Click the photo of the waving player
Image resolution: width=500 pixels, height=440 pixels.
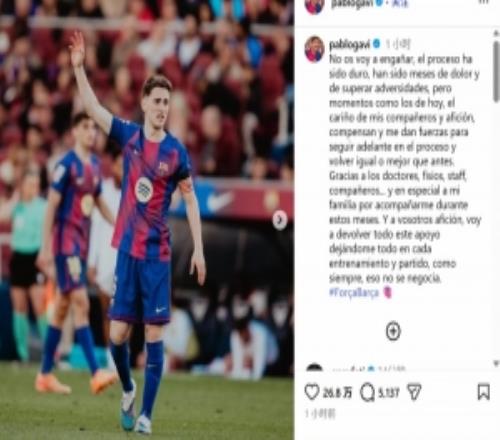click(147, 220)
